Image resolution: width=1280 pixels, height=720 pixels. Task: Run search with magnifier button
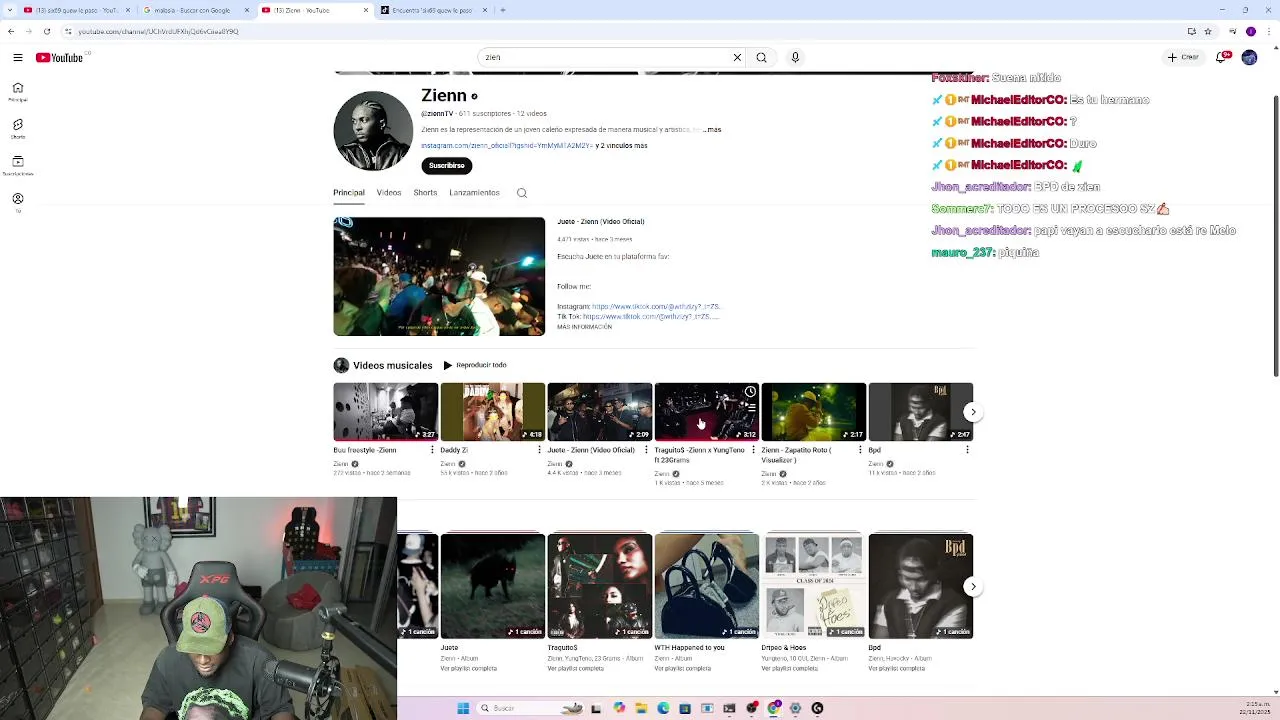coord(762,57)
